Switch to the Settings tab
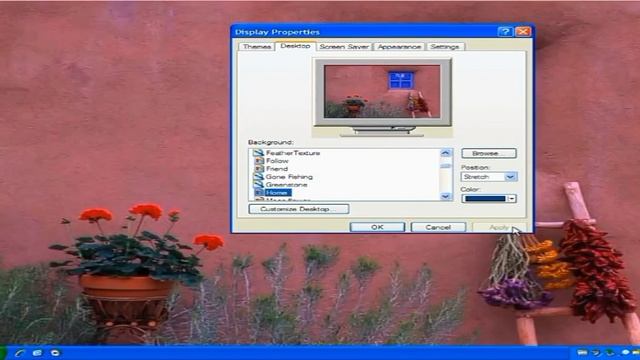This screenshot has height=360, width=640. (445, 47)
